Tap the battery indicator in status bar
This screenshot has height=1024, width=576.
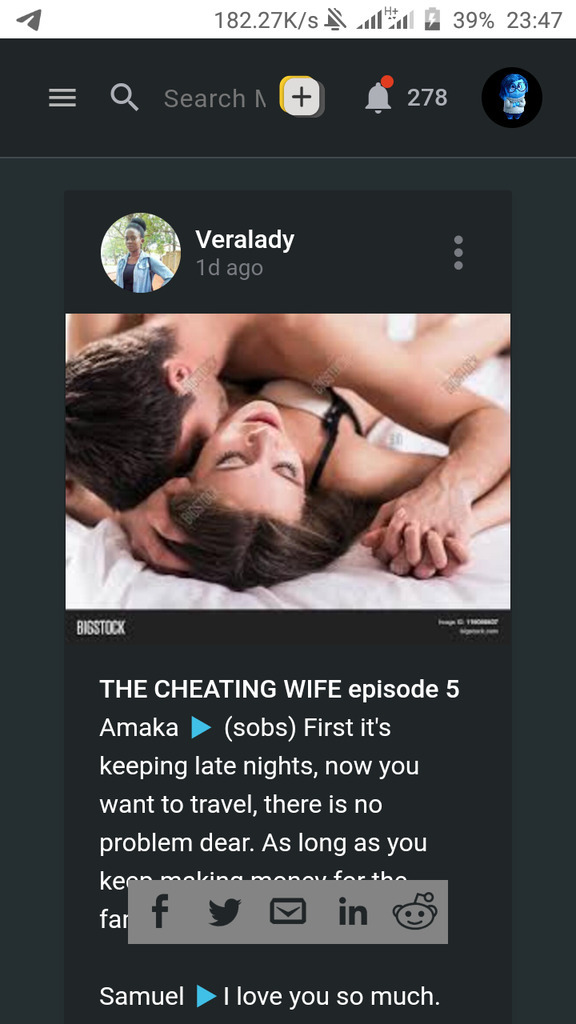432,20
